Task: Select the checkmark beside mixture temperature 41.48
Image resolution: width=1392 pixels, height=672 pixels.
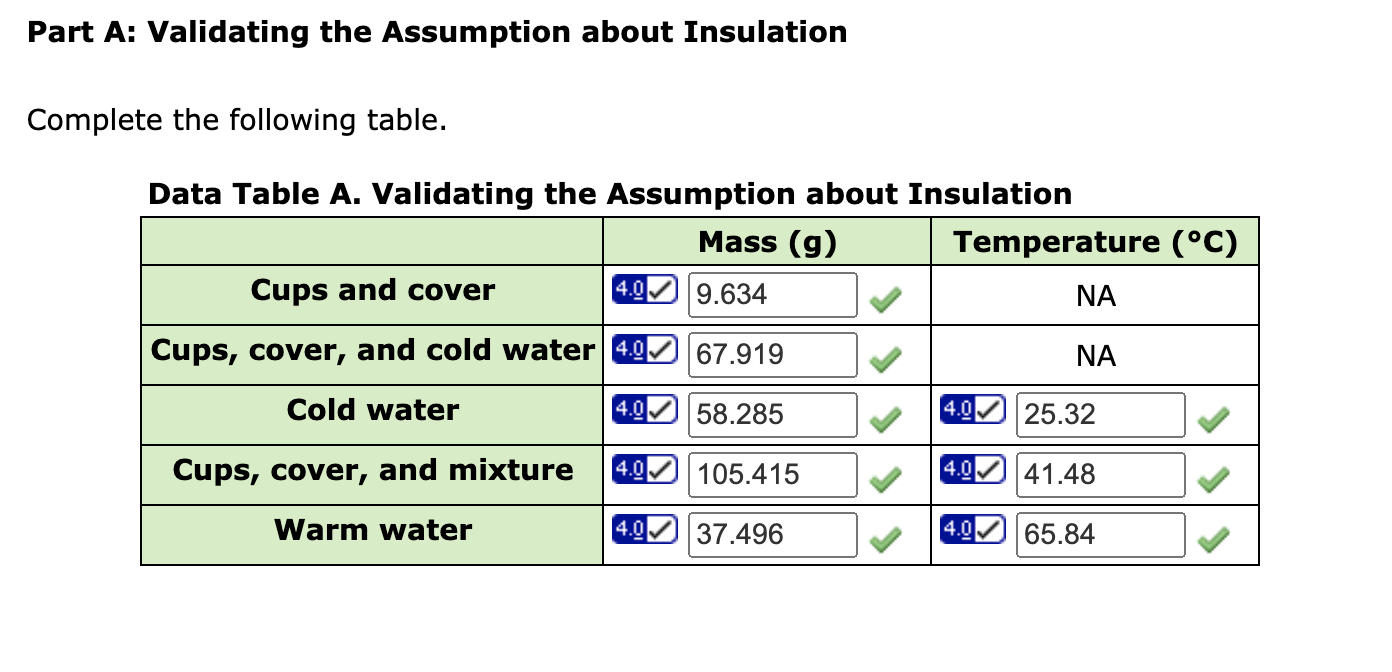Action: [x=1213, y=481]
